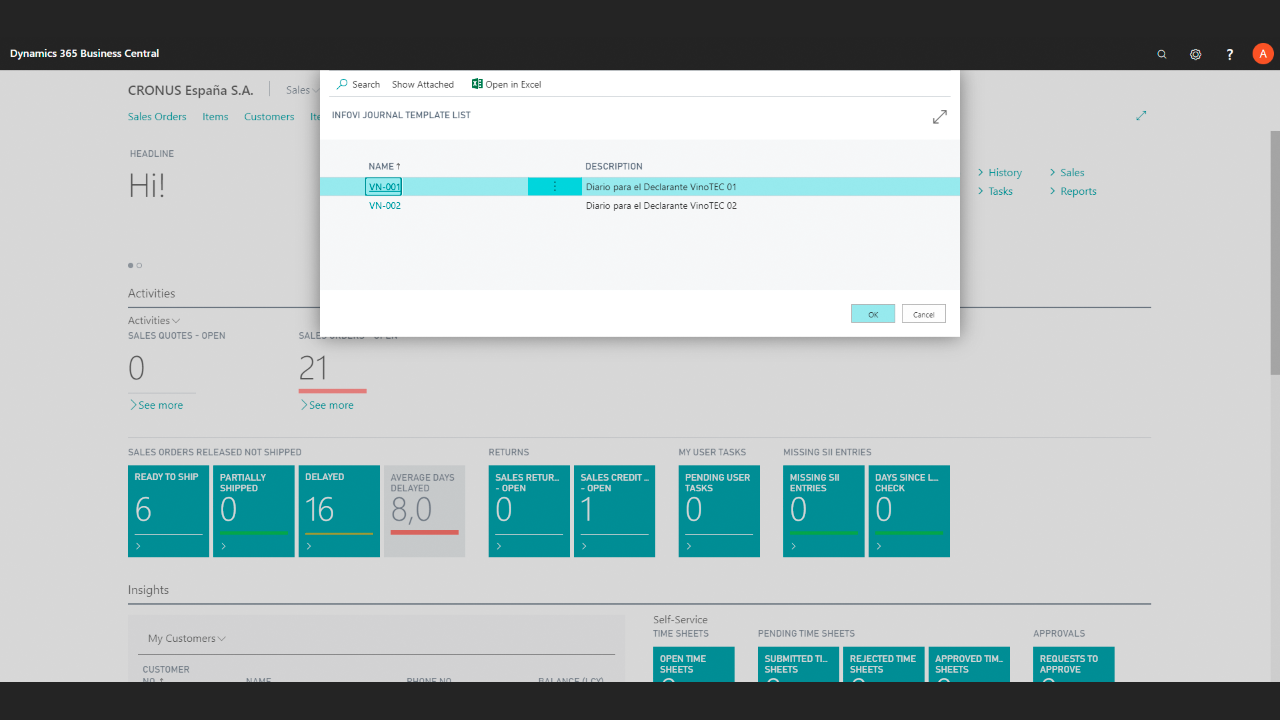Viewport: 1280px width, 720px height.
Task: Open the Sales Return Open tile
Action: point(529,511)
